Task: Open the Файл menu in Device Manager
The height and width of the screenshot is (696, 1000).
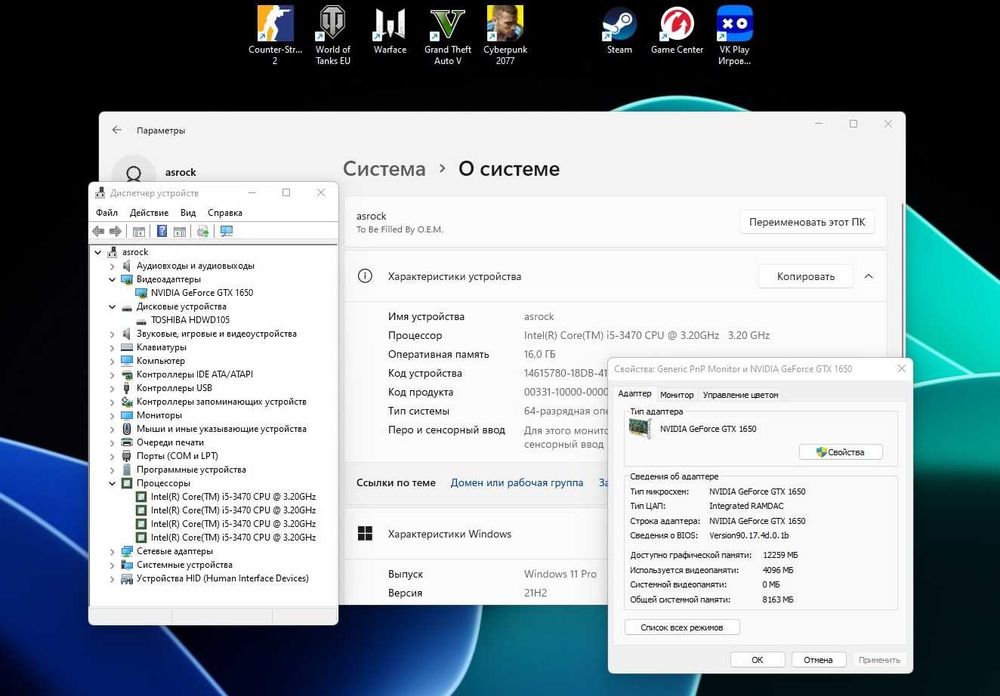Action: pyautogui.click(x=107, y=212)
